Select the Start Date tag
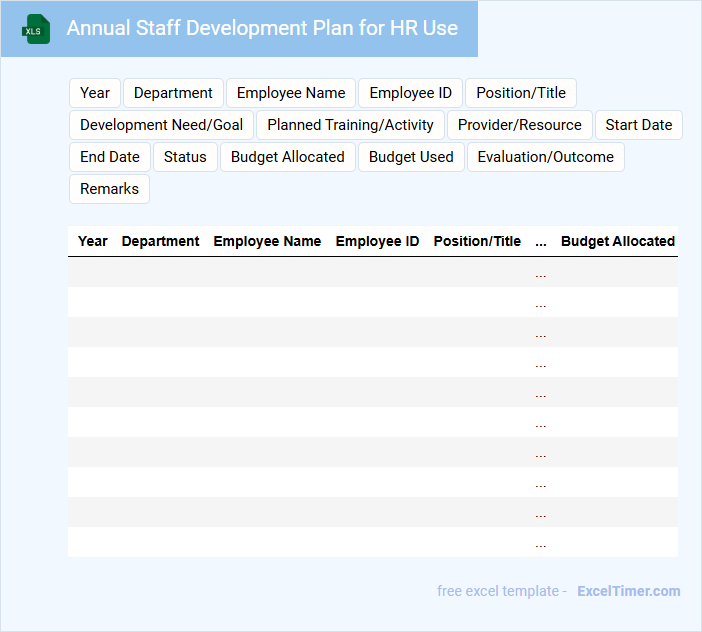 tap(638, 125)
